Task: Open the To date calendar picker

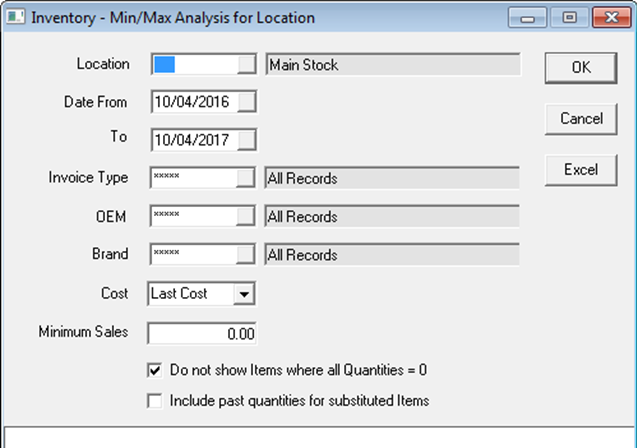Action: [246, 140]
